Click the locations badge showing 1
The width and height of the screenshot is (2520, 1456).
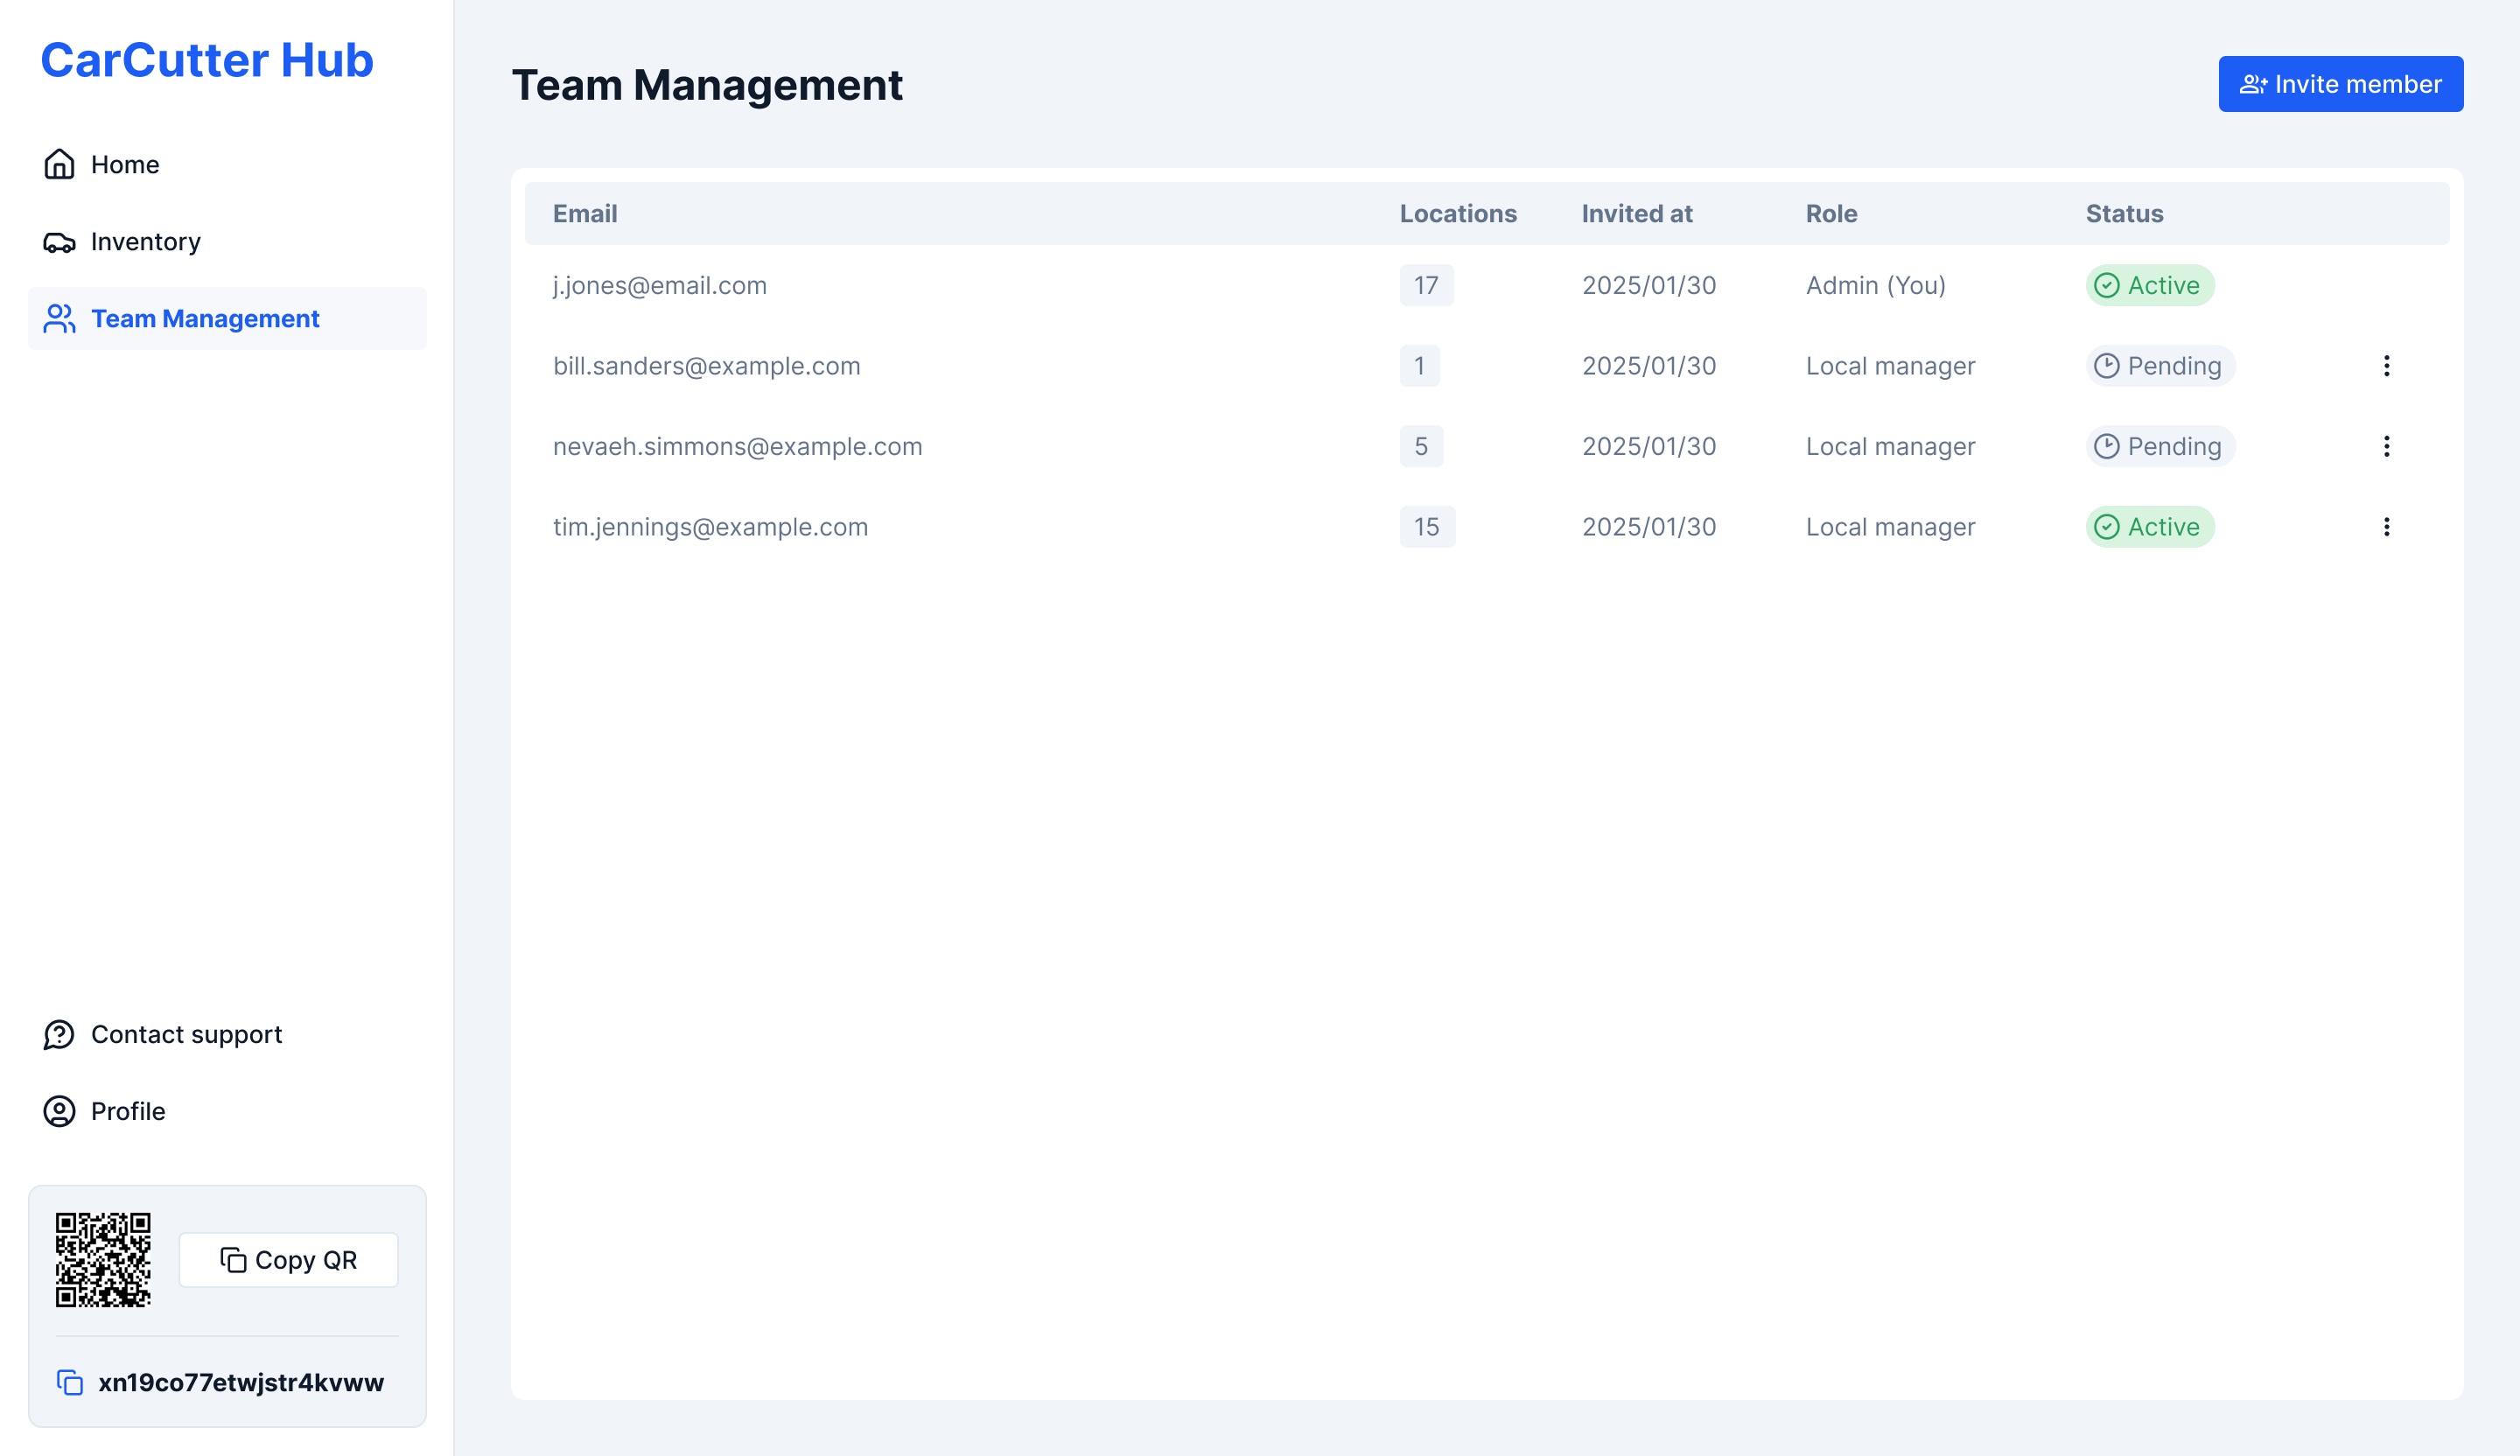tap(1419, 366)
